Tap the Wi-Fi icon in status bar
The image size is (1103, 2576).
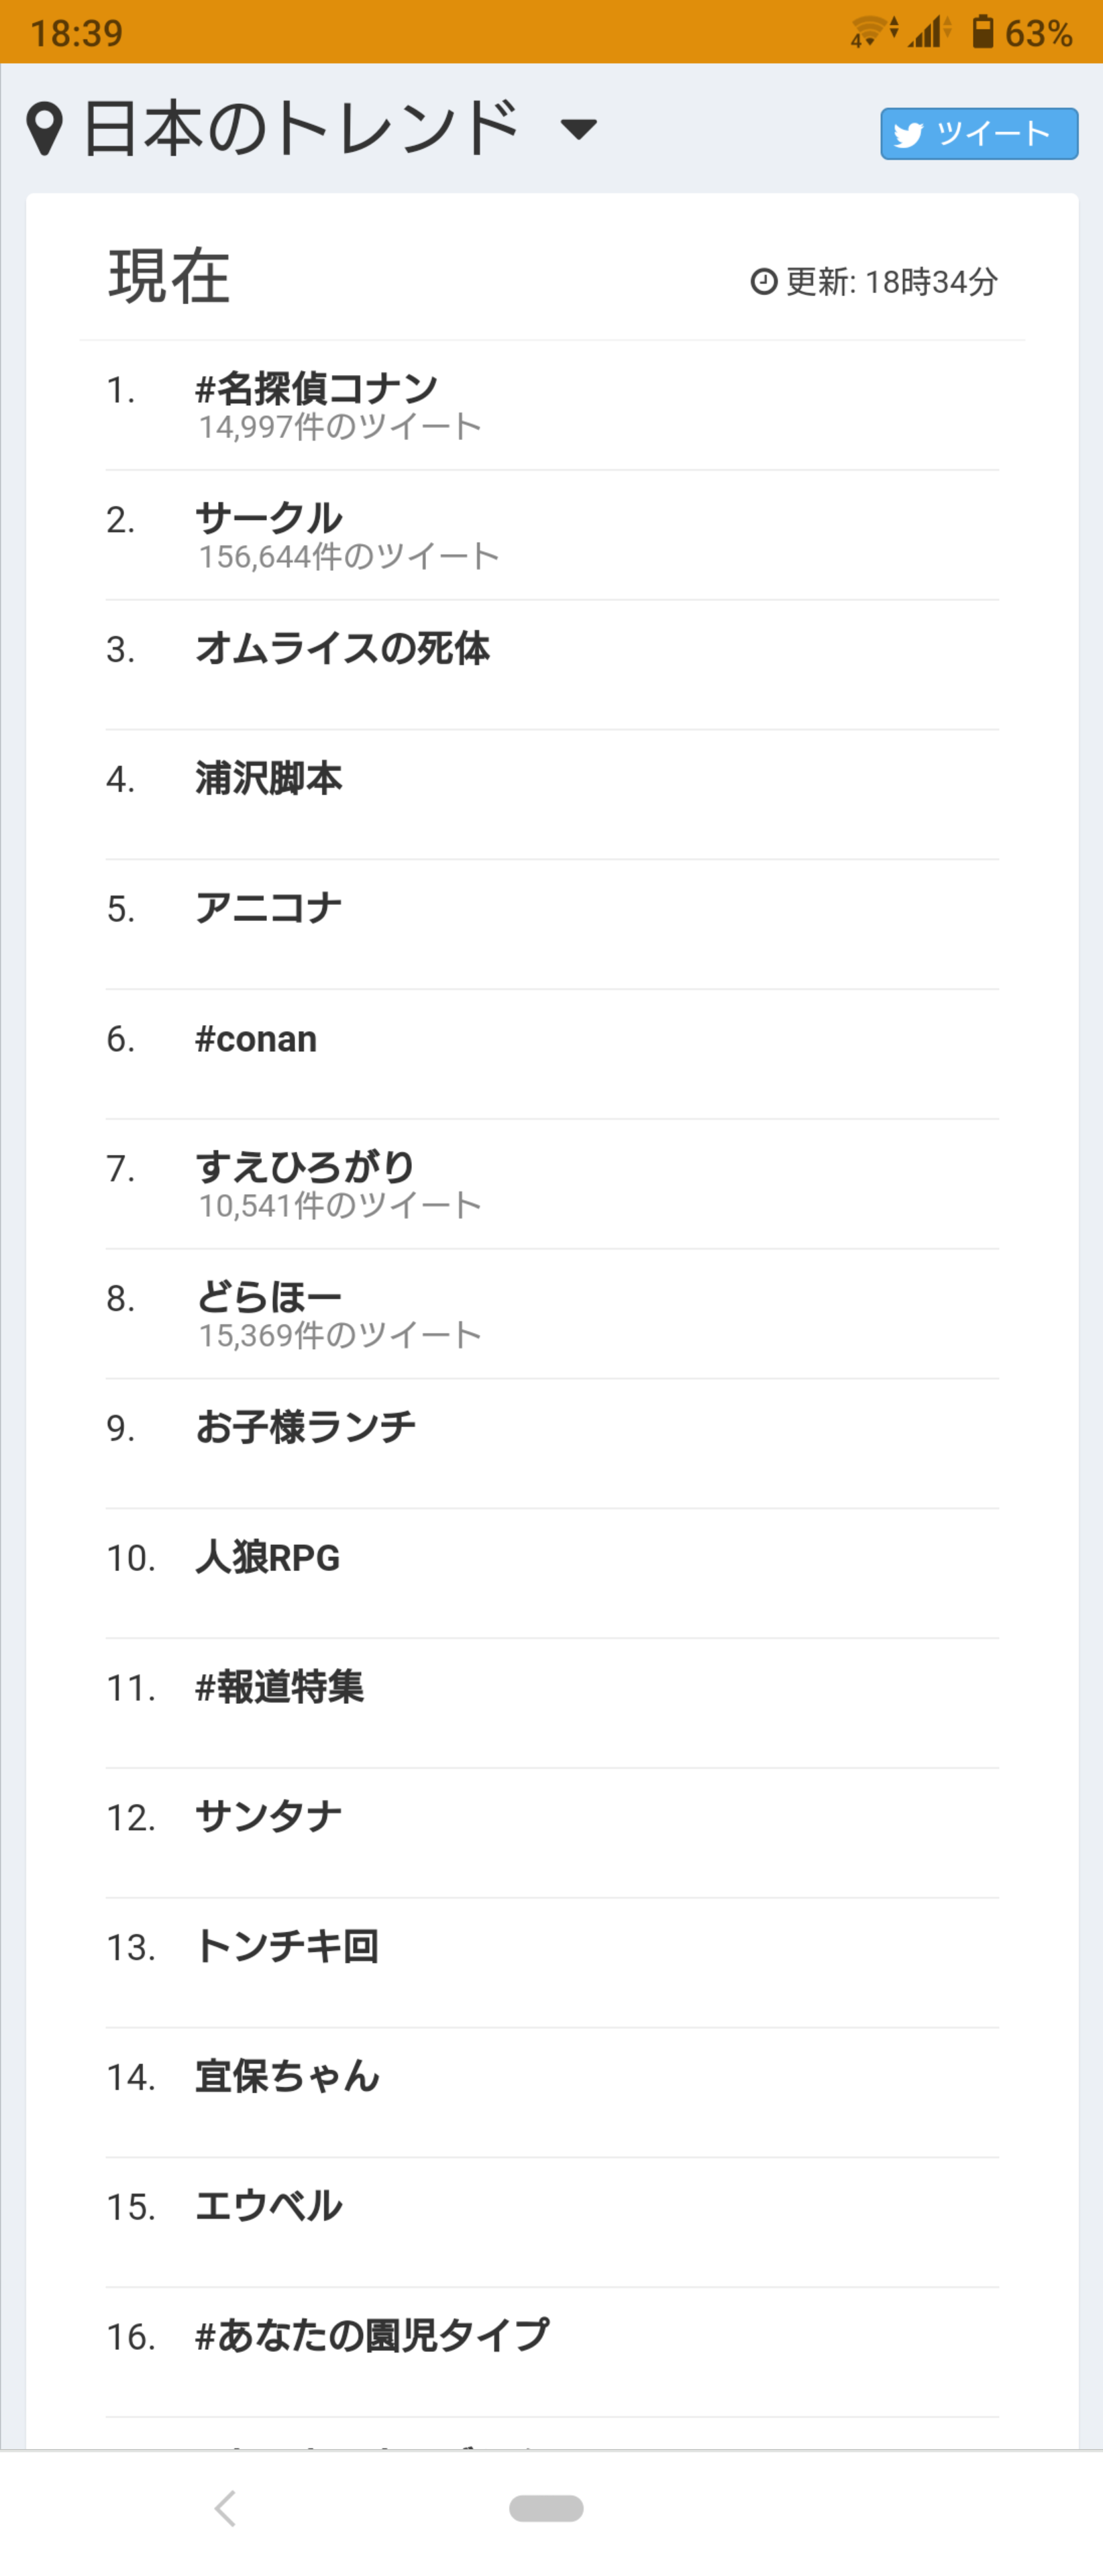tap(869, 32)
